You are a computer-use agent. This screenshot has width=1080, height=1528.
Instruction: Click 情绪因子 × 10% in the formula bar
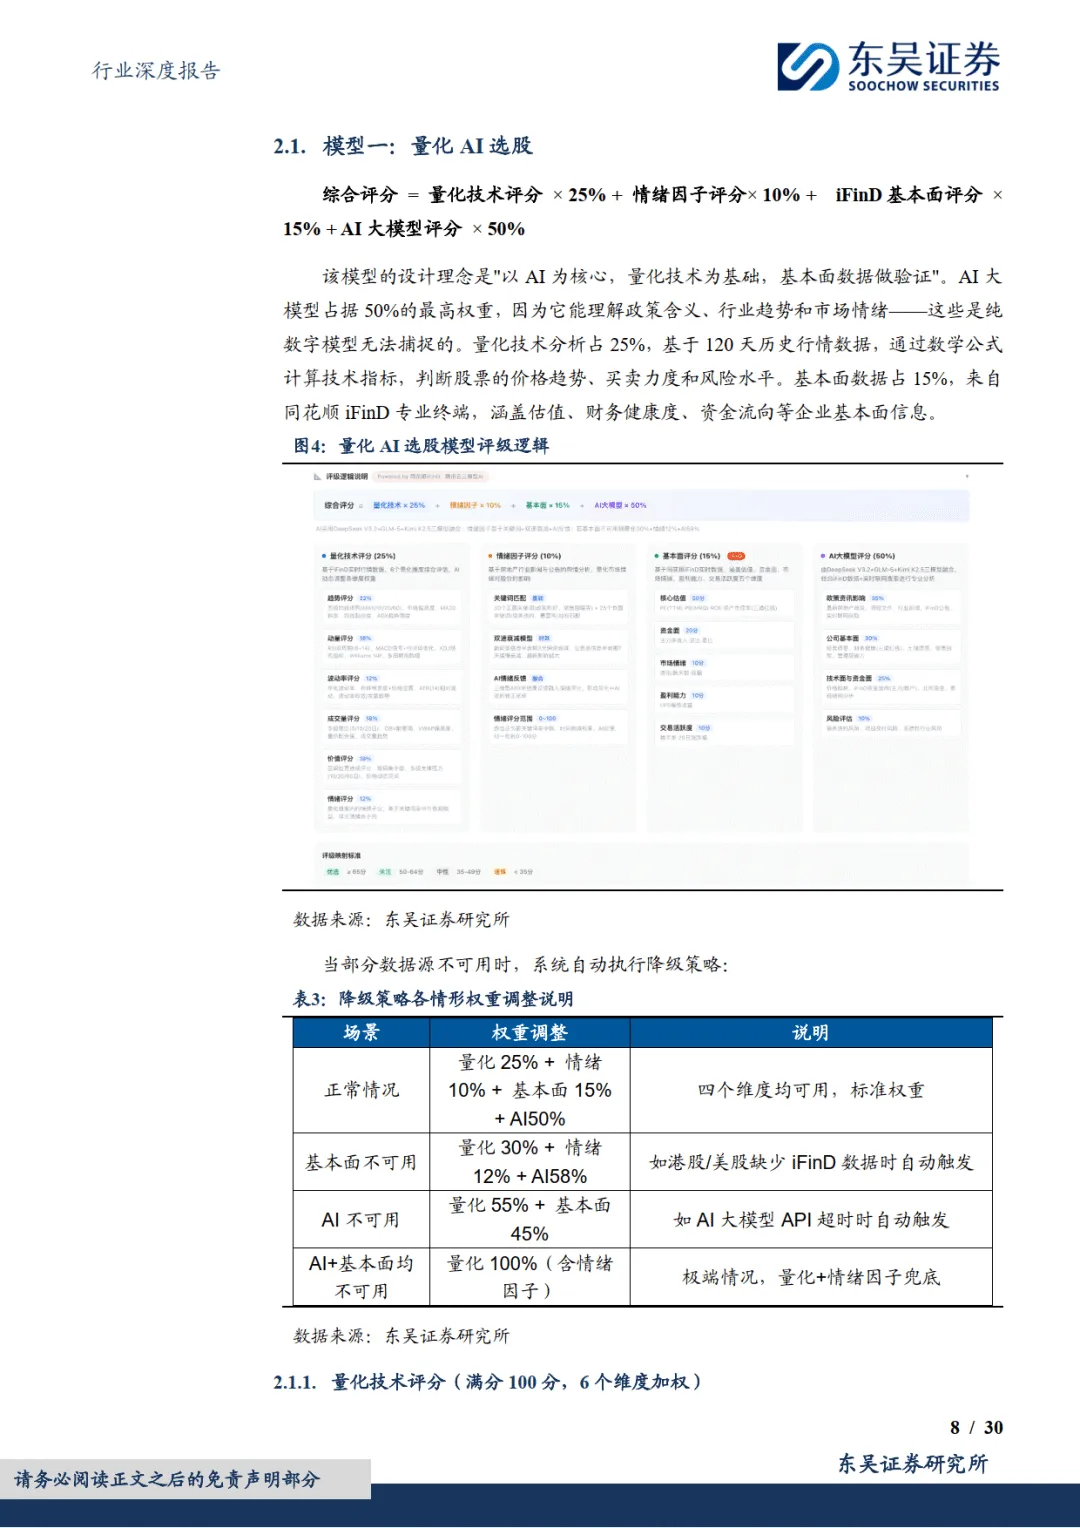pos(475,505)
